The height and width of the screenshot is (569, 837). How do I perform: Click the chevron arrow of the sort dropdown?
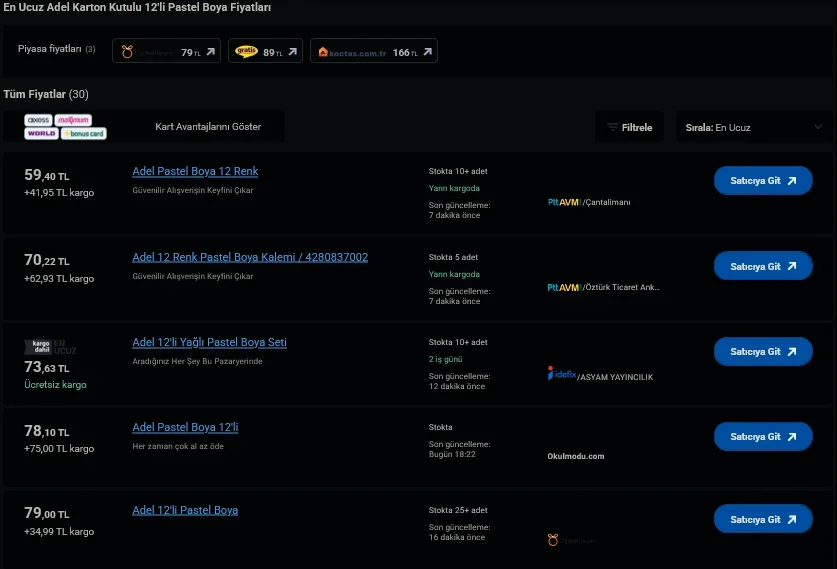pyautogui.click(x=818, y=127)
